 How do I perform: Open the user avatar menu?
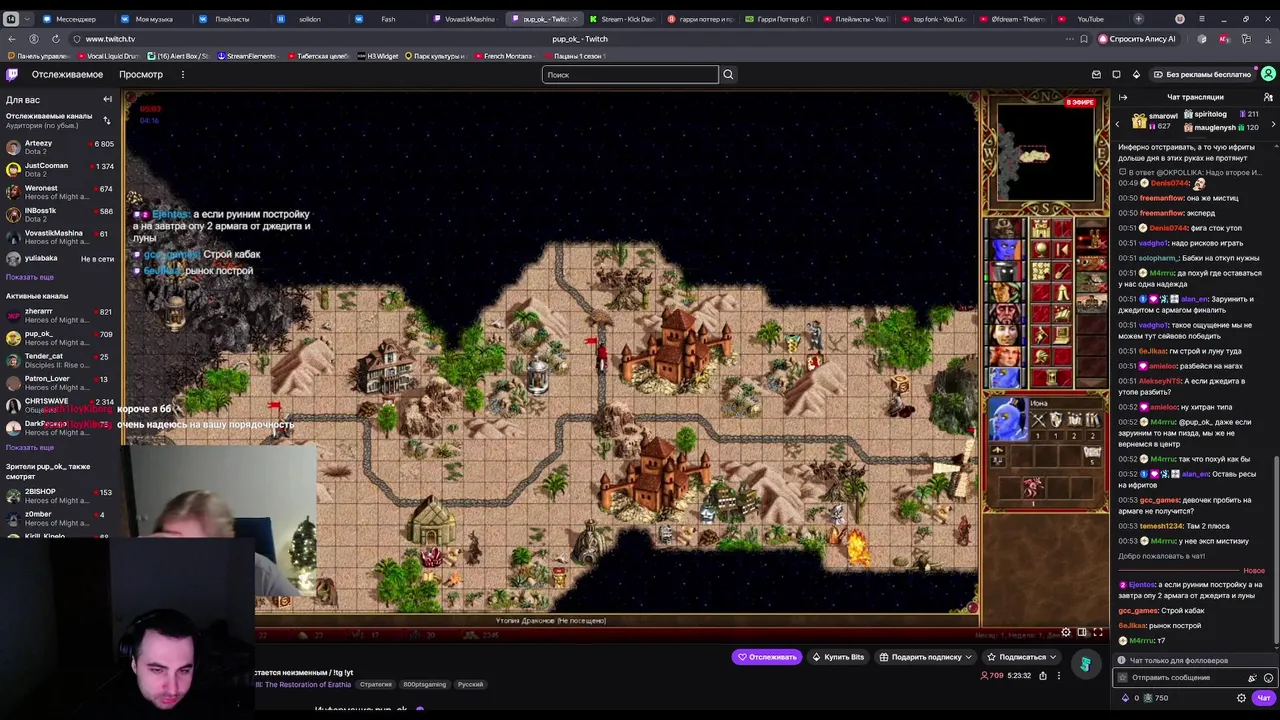pyautogui.click(x=1268, y=74)
